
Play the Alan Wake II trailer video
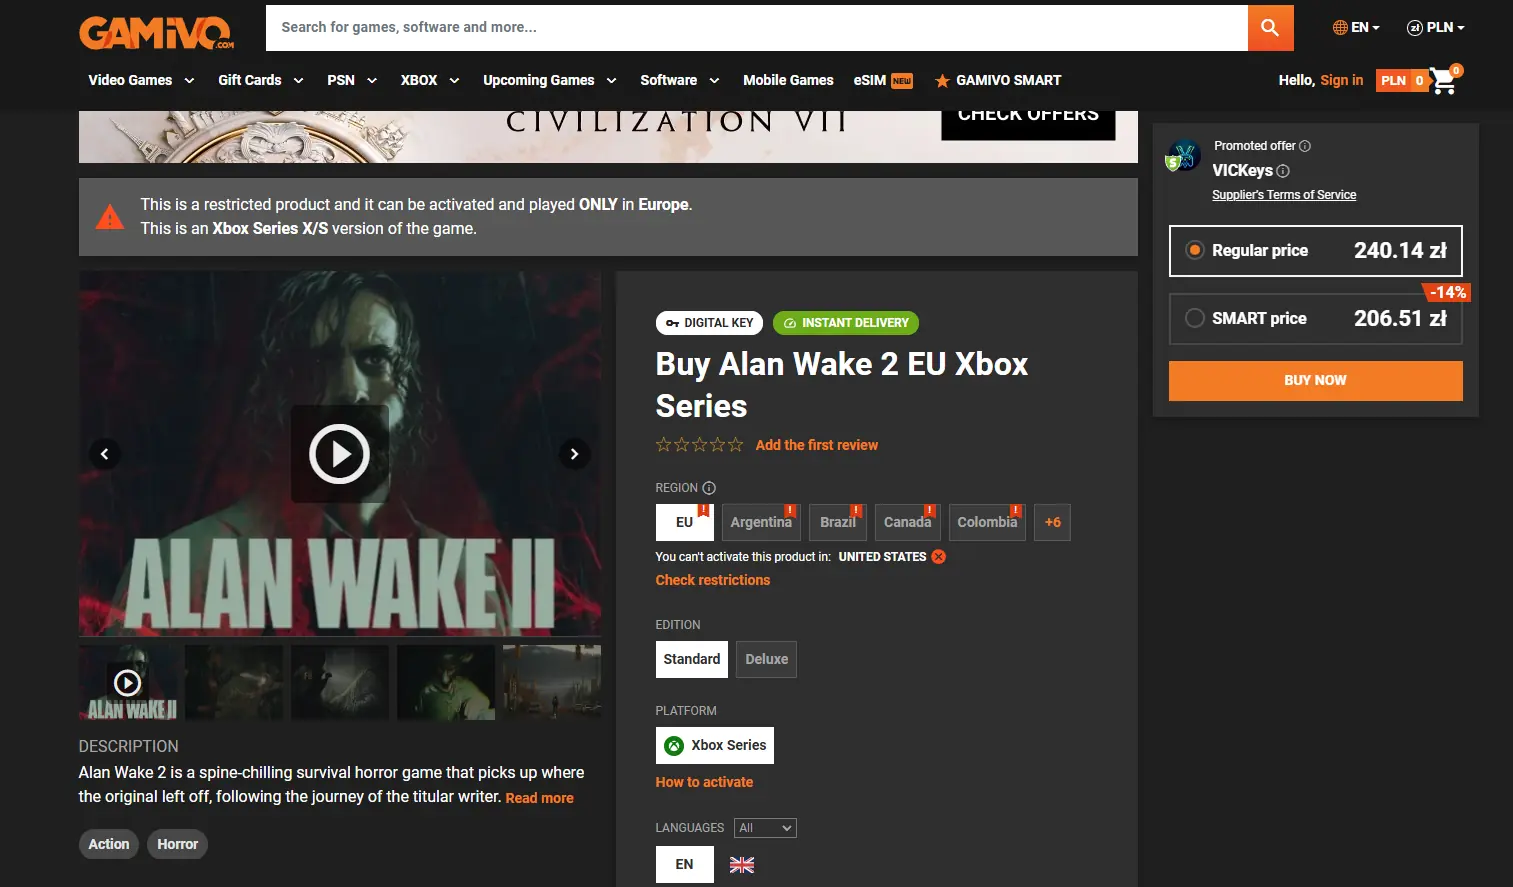(x=340, y=454)
